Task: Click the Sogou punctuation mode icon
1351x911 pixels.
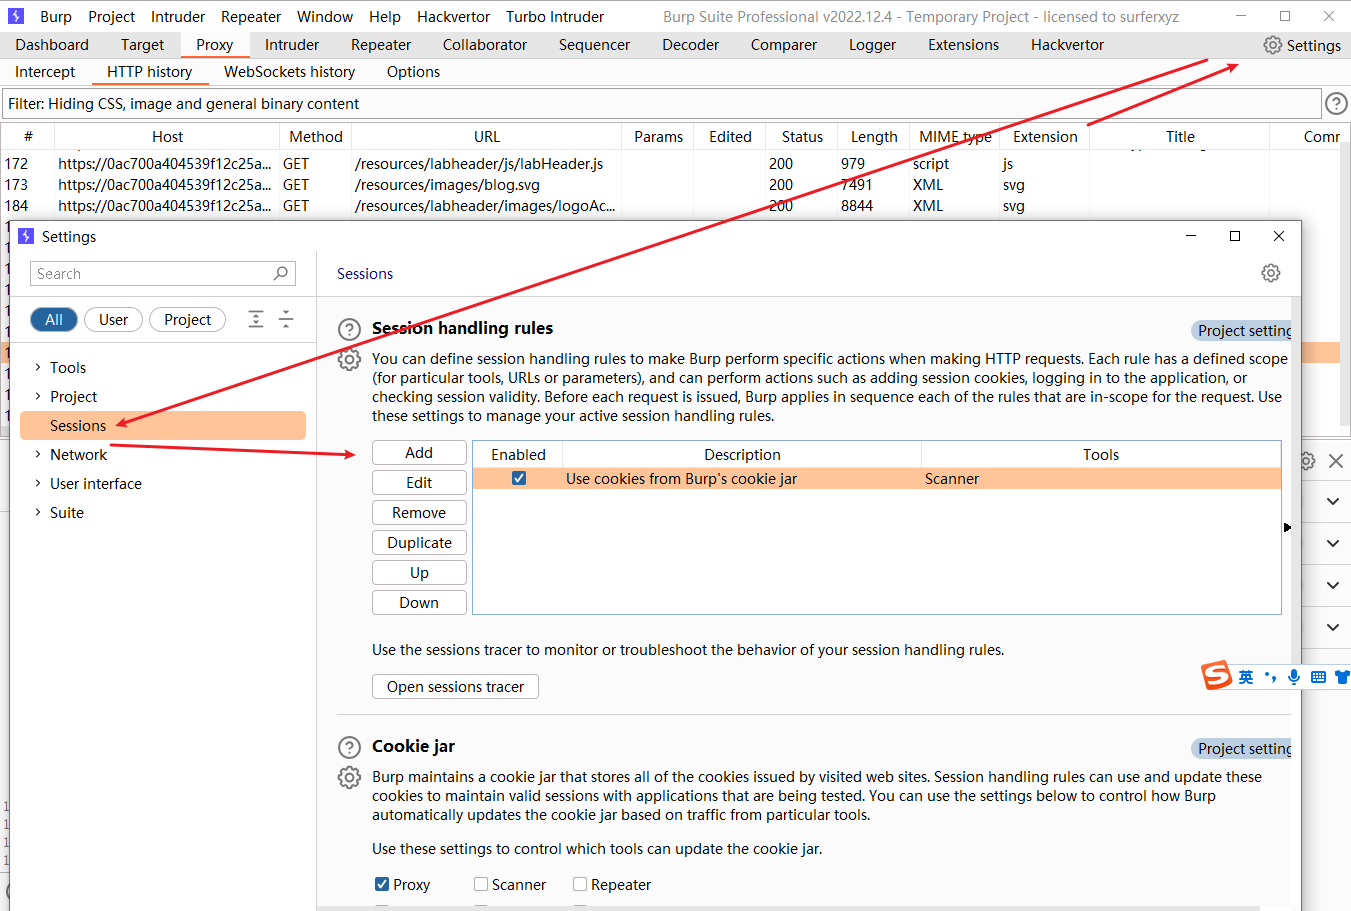Action: click(1270, 677)
